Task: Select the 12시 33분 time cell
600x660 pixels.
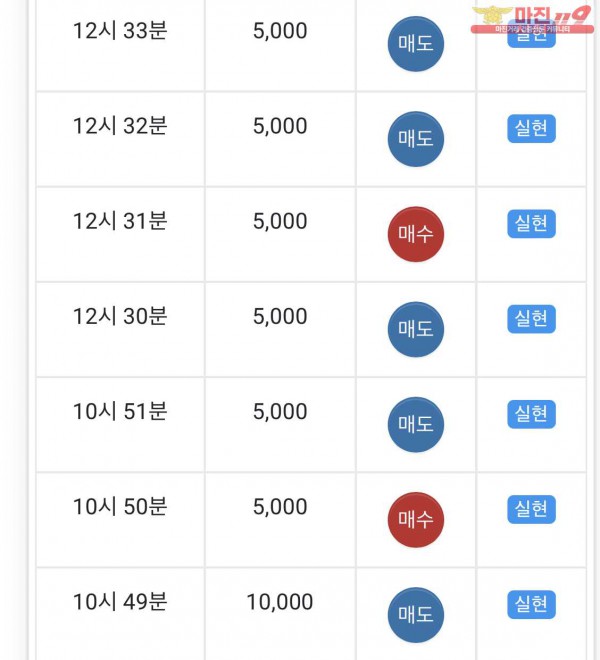Action: click(x=120, y=31)
